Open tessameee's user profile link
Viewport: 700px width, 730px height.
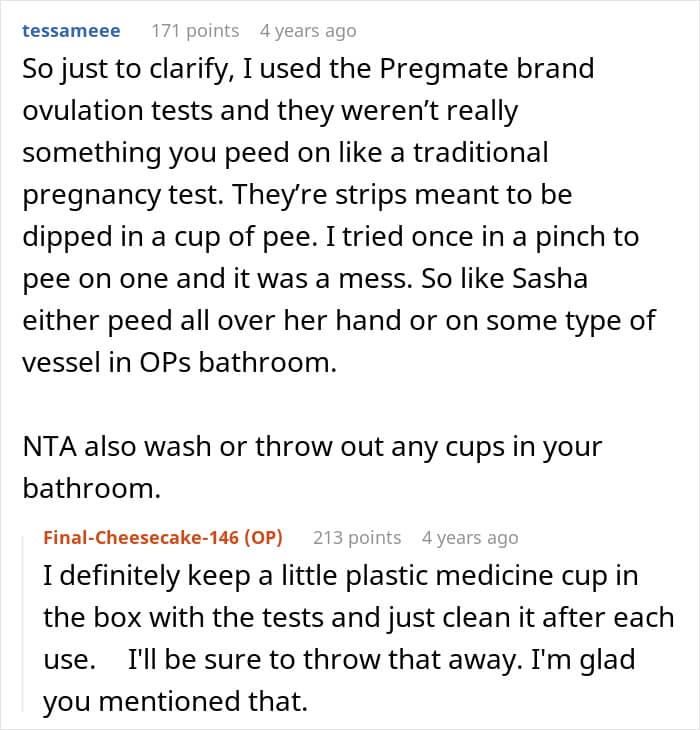point(71,31)
